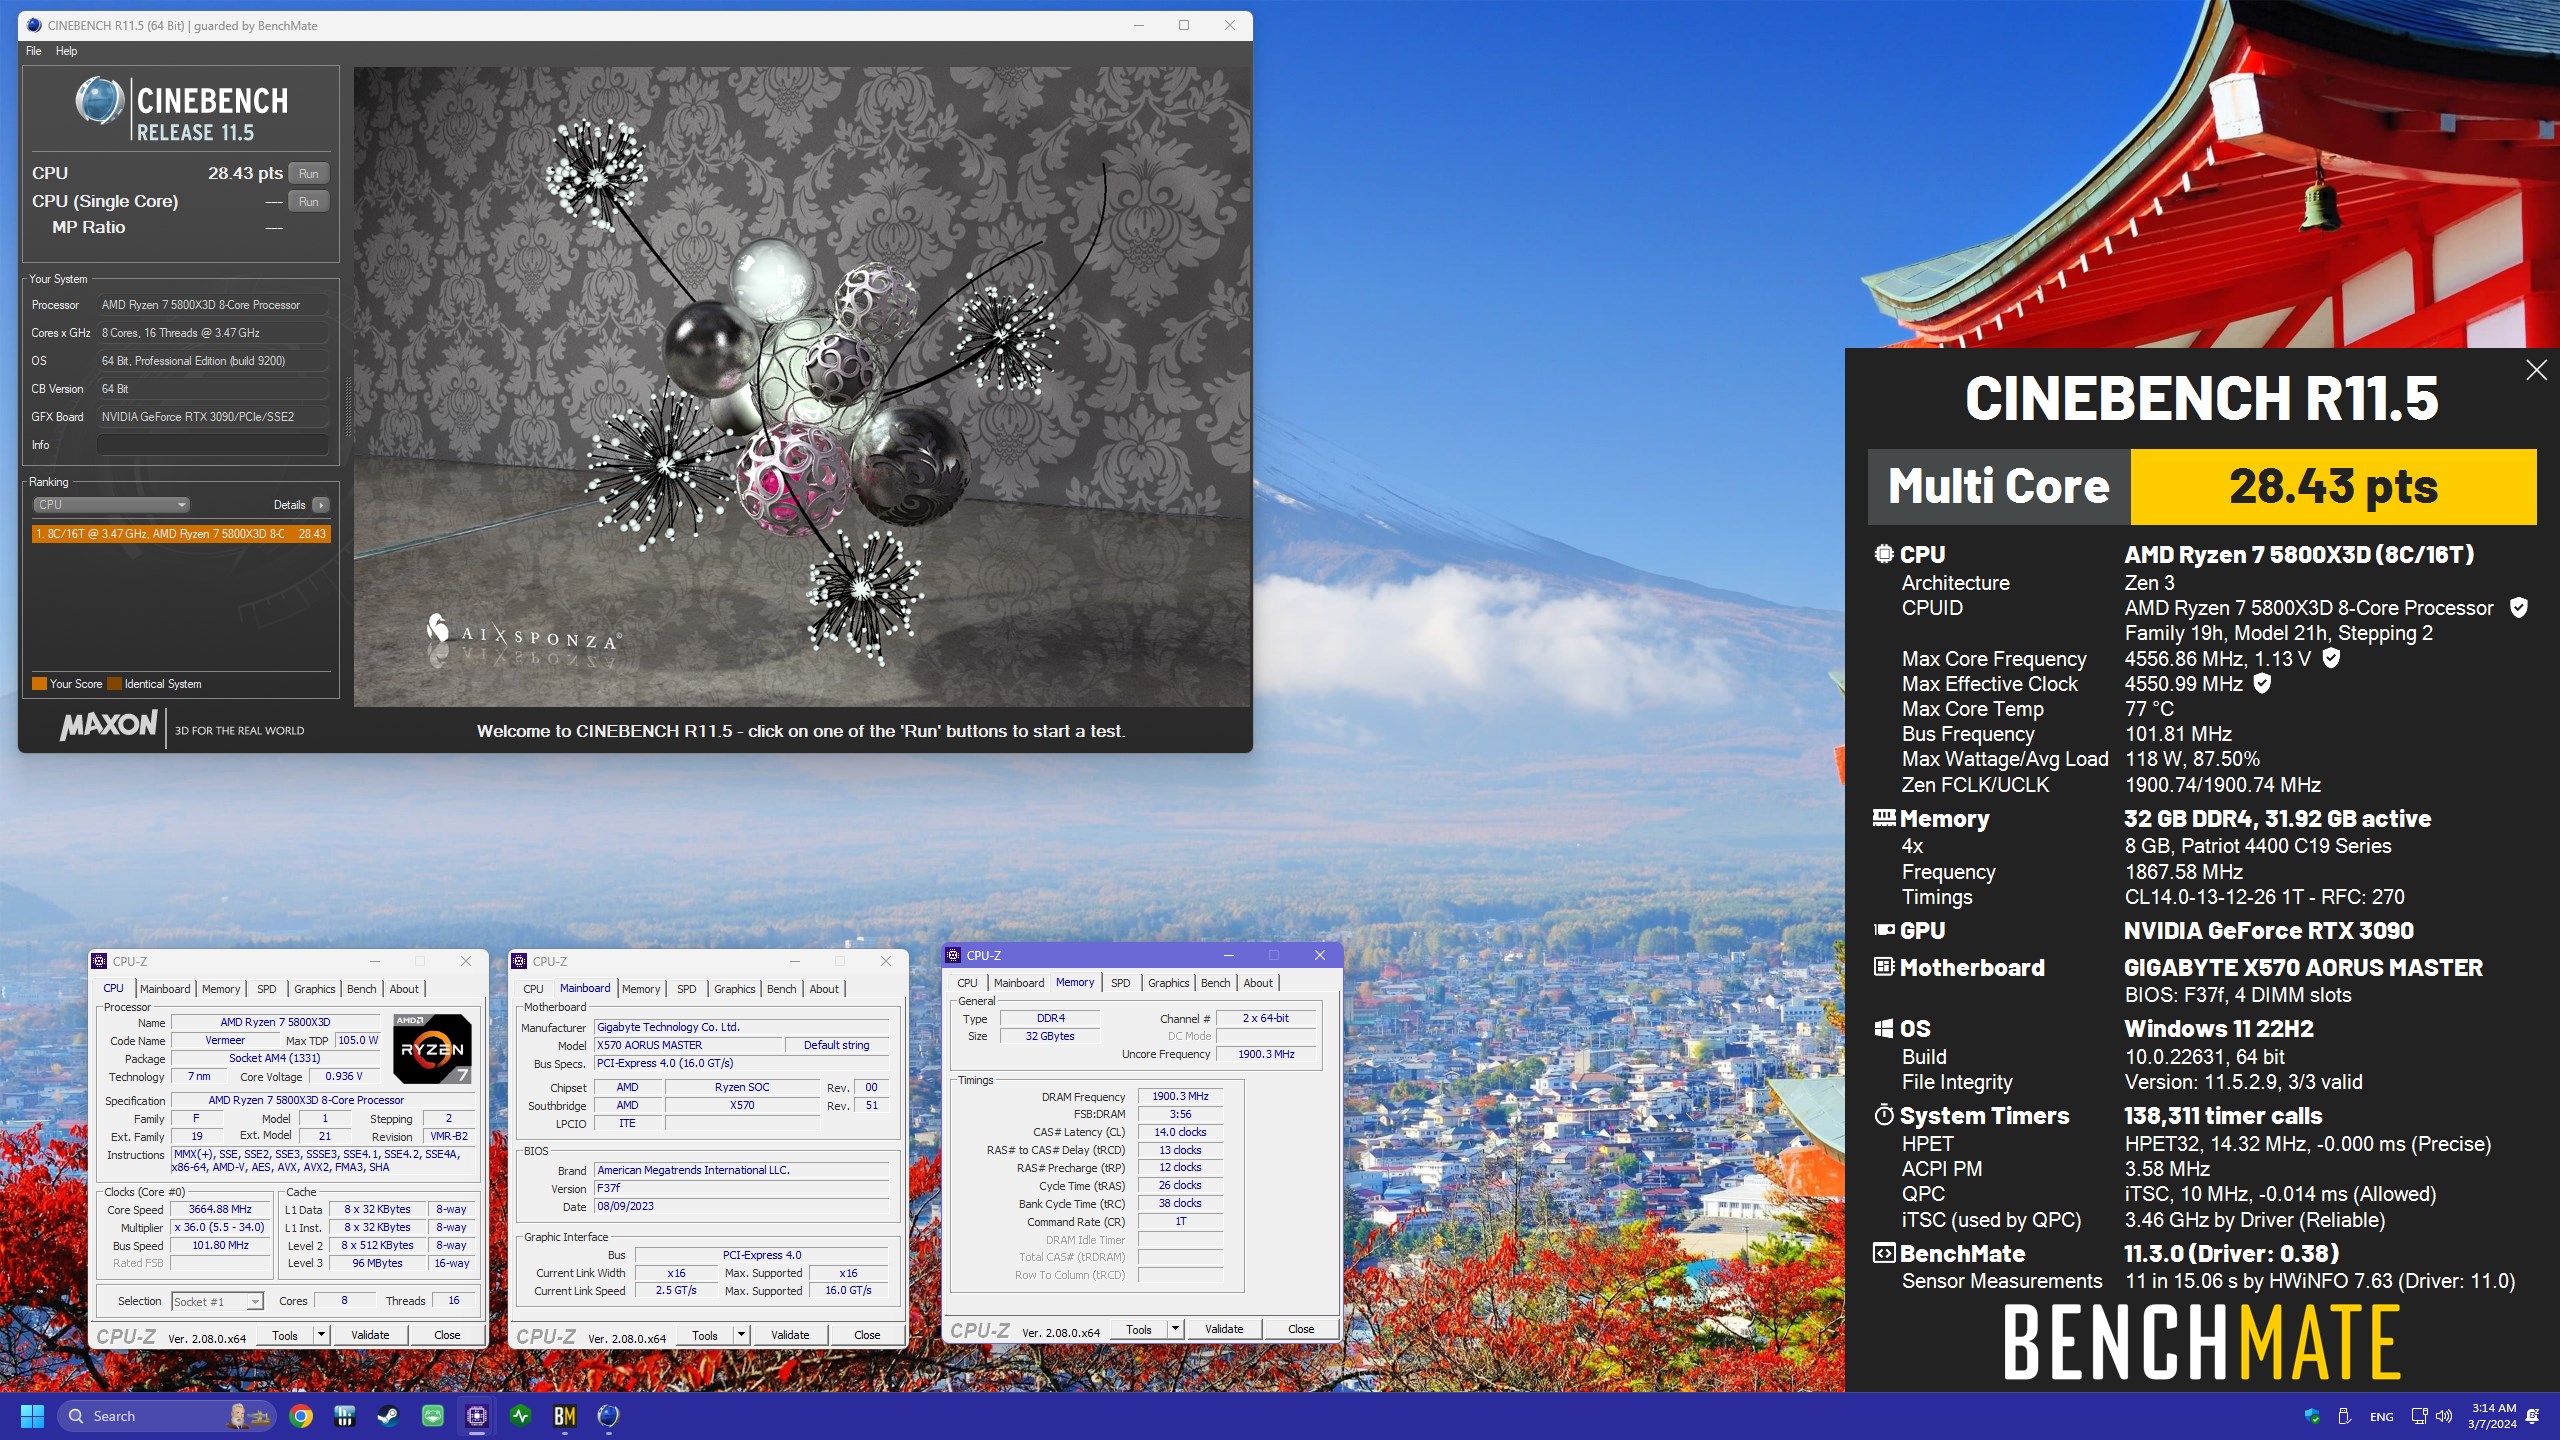Open the Ranking CPU dropdown in Cinebench

(111, 505)
